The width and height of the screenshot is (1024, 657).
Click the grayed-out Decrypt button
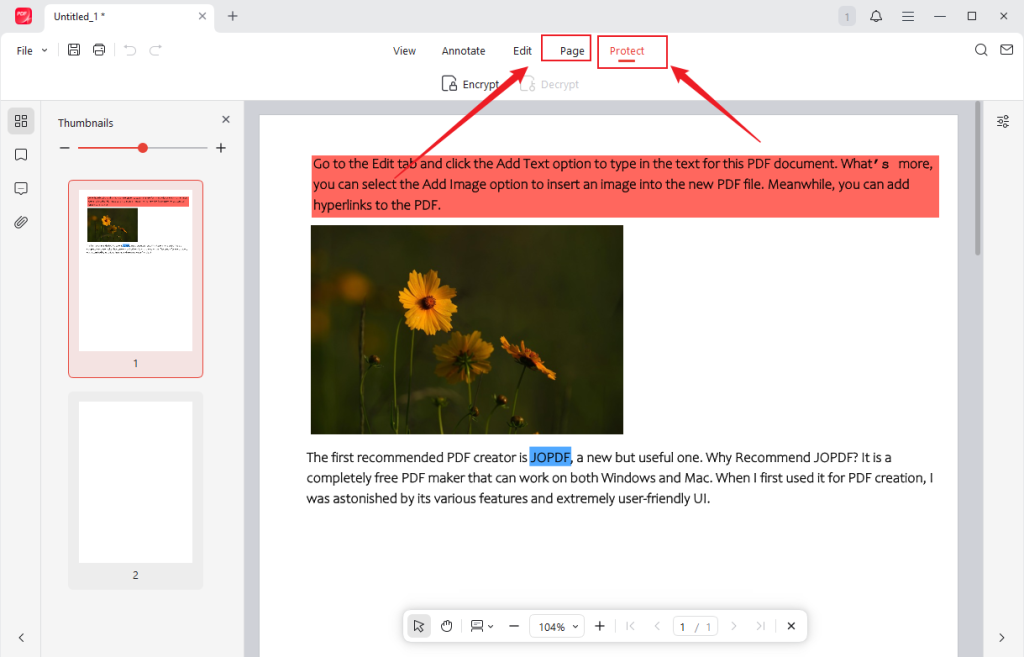click(x=549, y=83)
